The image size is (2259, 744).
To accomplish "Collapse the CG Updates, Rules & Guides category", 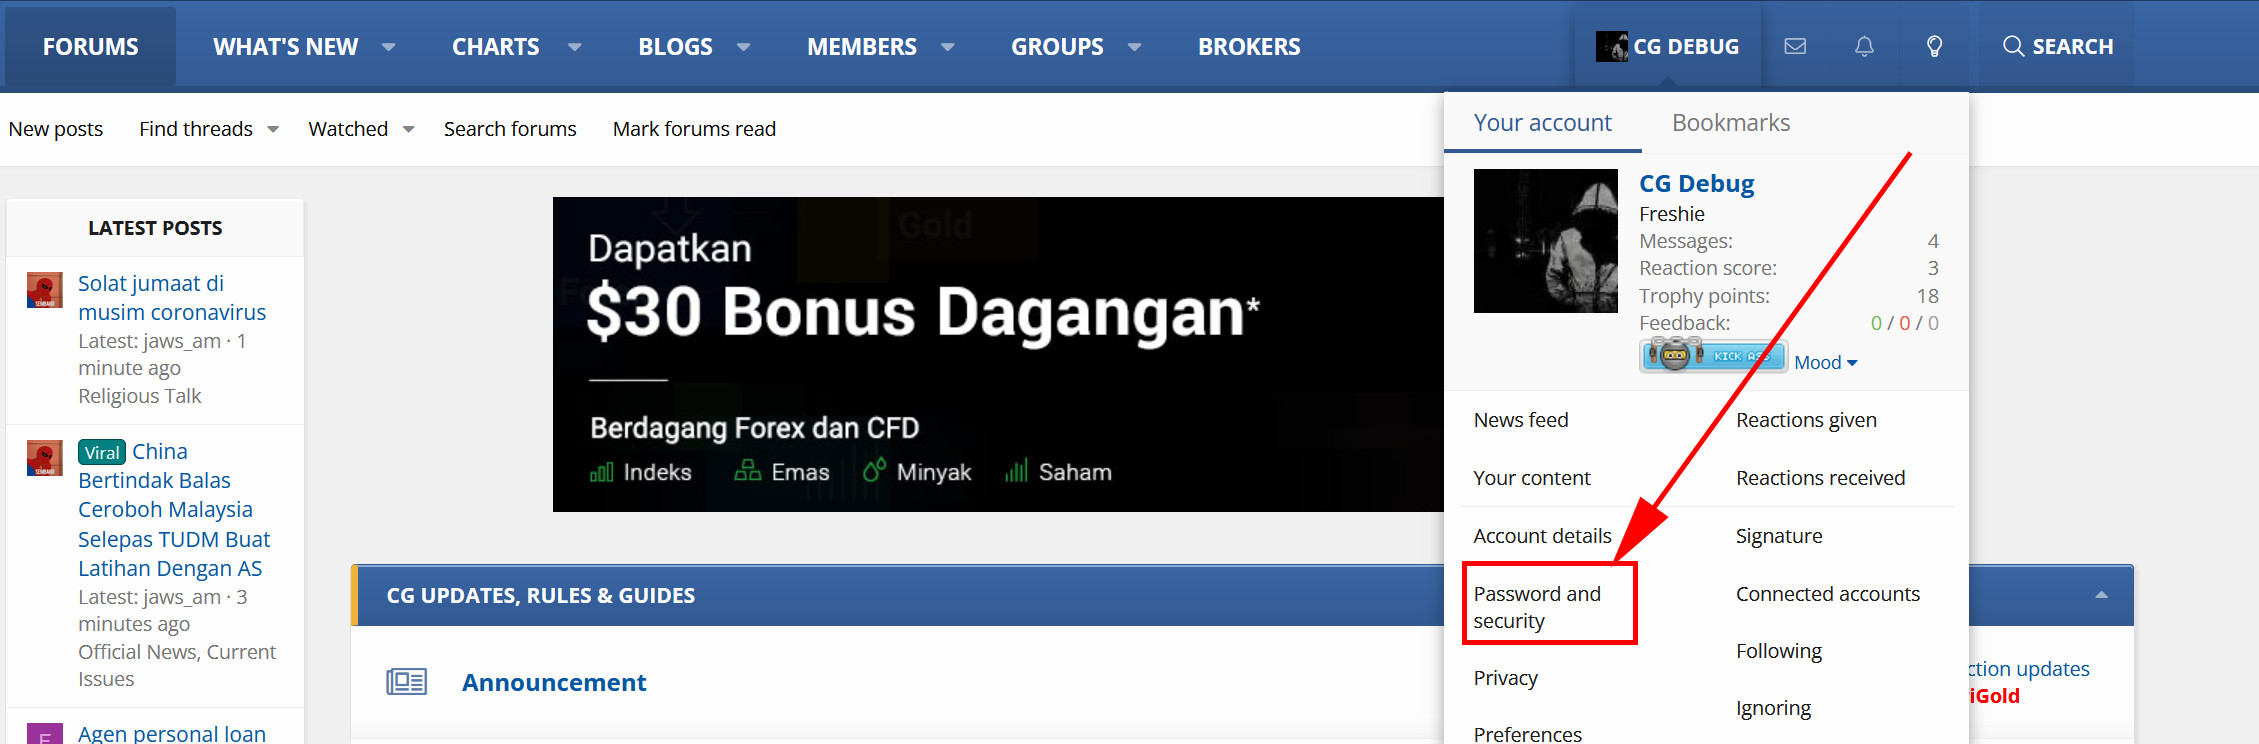I will coord(2101,595).
